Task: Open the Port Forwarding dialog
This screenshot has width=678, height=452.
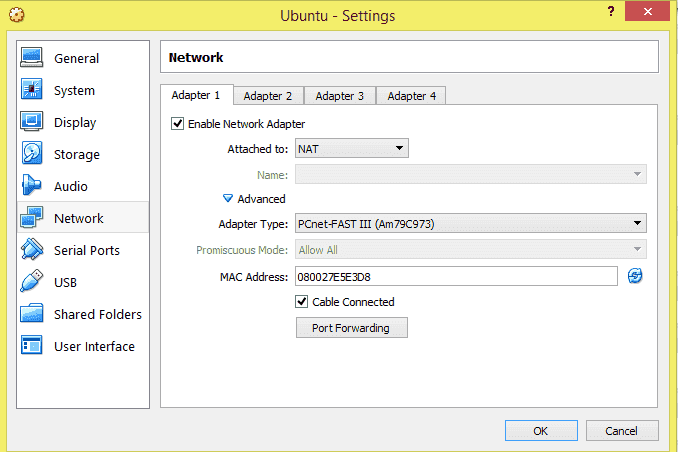Action: tap(352, 328)
